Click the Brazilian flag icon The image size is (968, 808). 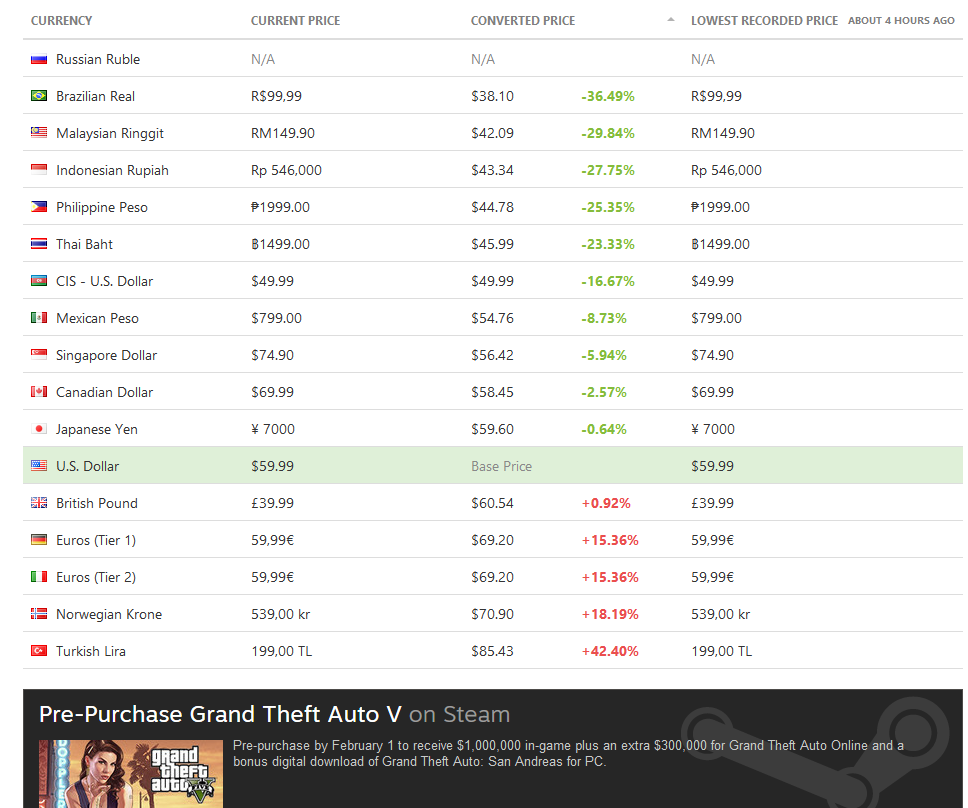click(x=39, y=96)
